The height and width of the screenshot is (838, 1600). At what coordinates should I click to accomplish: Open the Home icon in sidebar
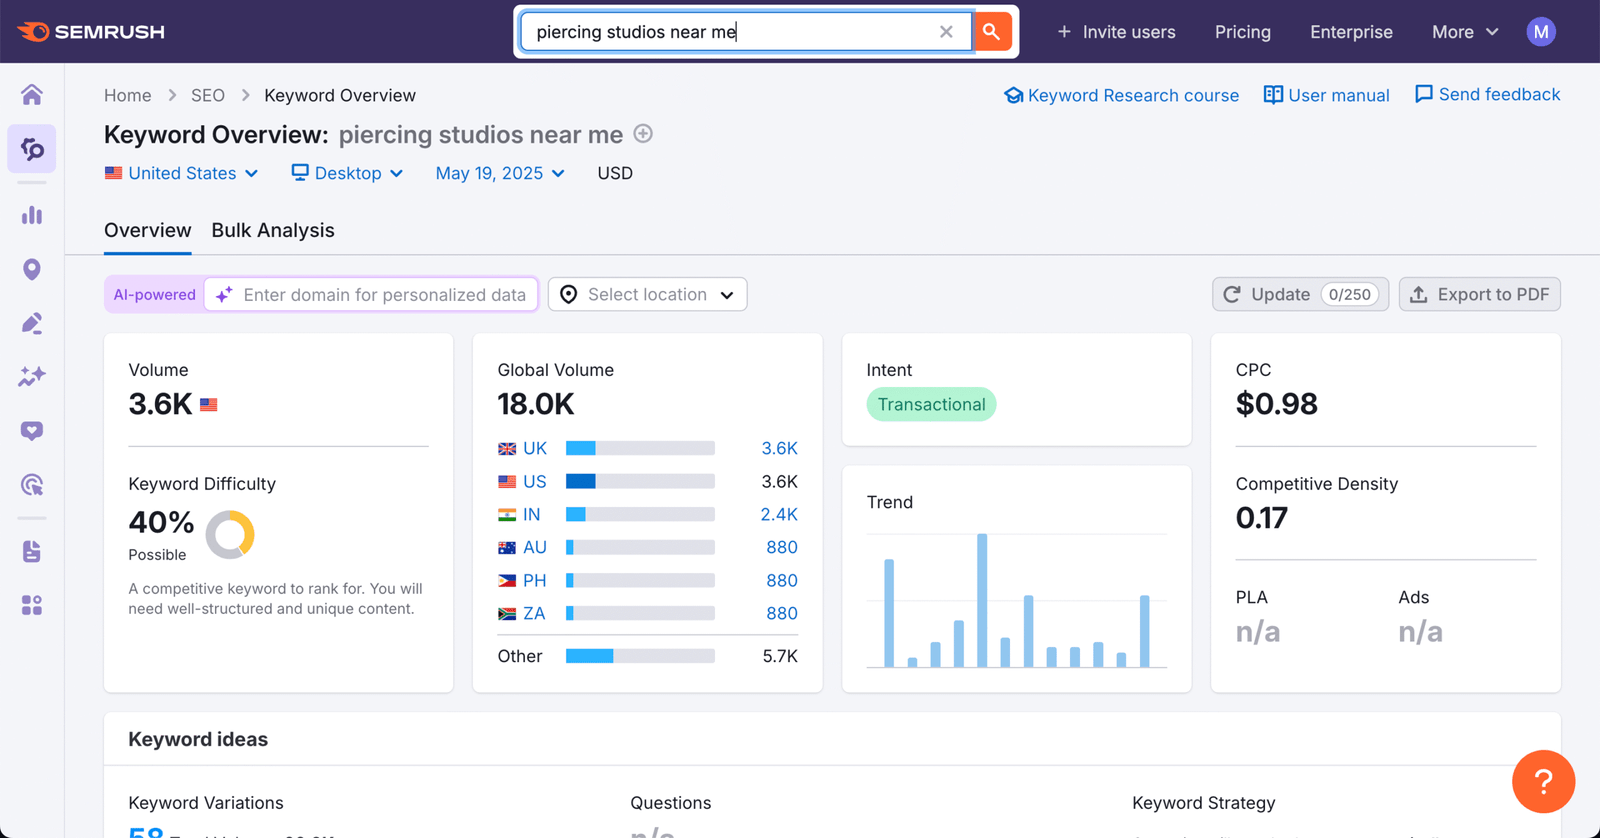click(32, 95)
